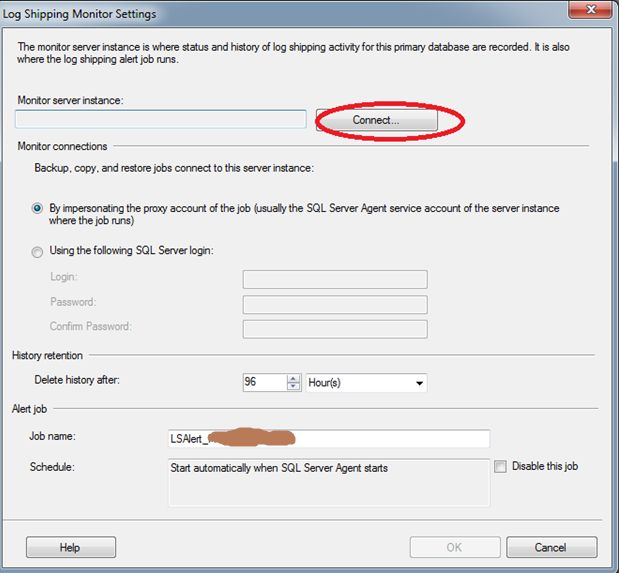Click the 'Delete history after:' label
Viewport: 619px width, 573px height.
click(77, 380)
